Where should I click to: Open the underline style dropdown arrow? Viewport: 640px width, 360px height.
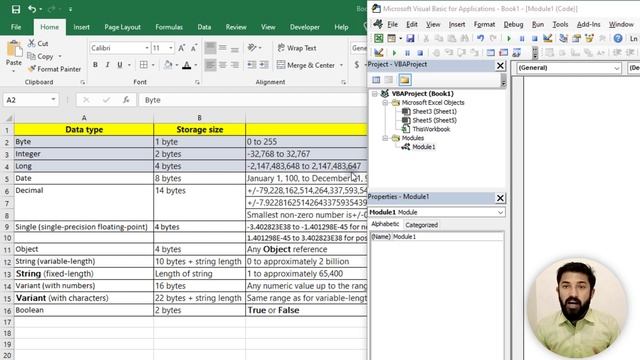click(x=129, y=65)
